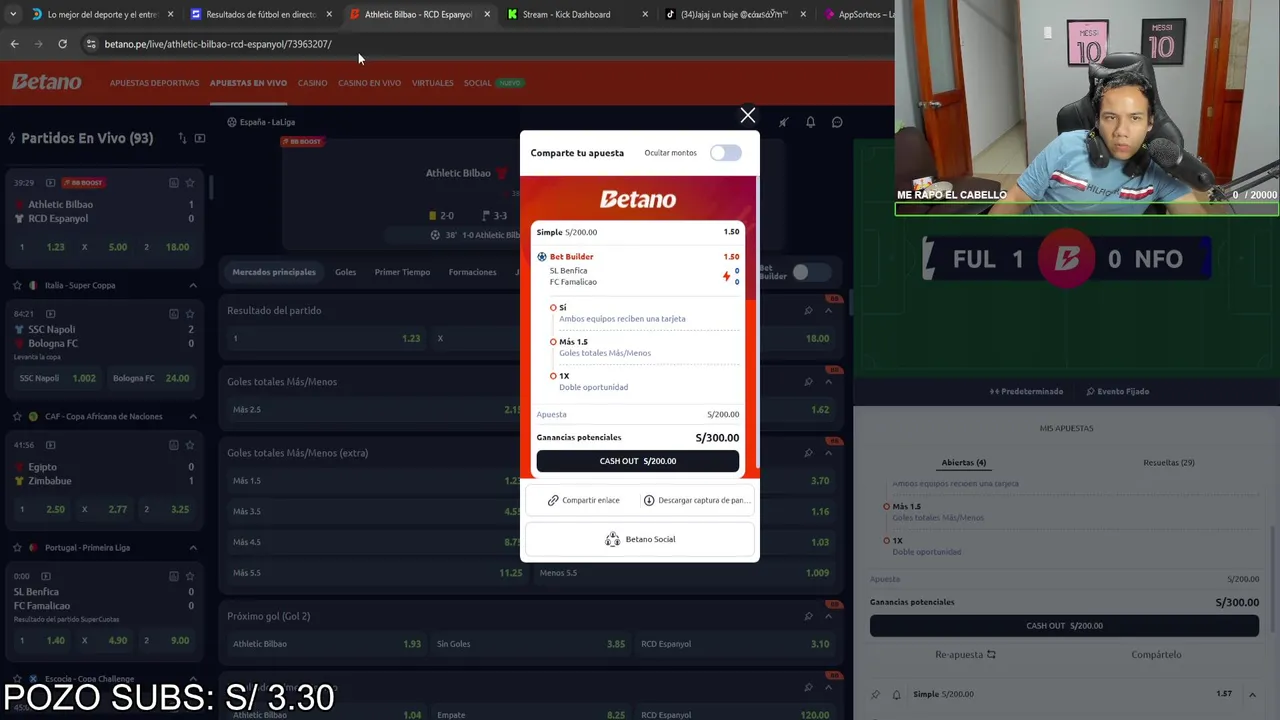The image size is (1280, 720).
Task: Click Re-apuesta in Mis Apuestas panel
Action: click(x=965, y=655)
